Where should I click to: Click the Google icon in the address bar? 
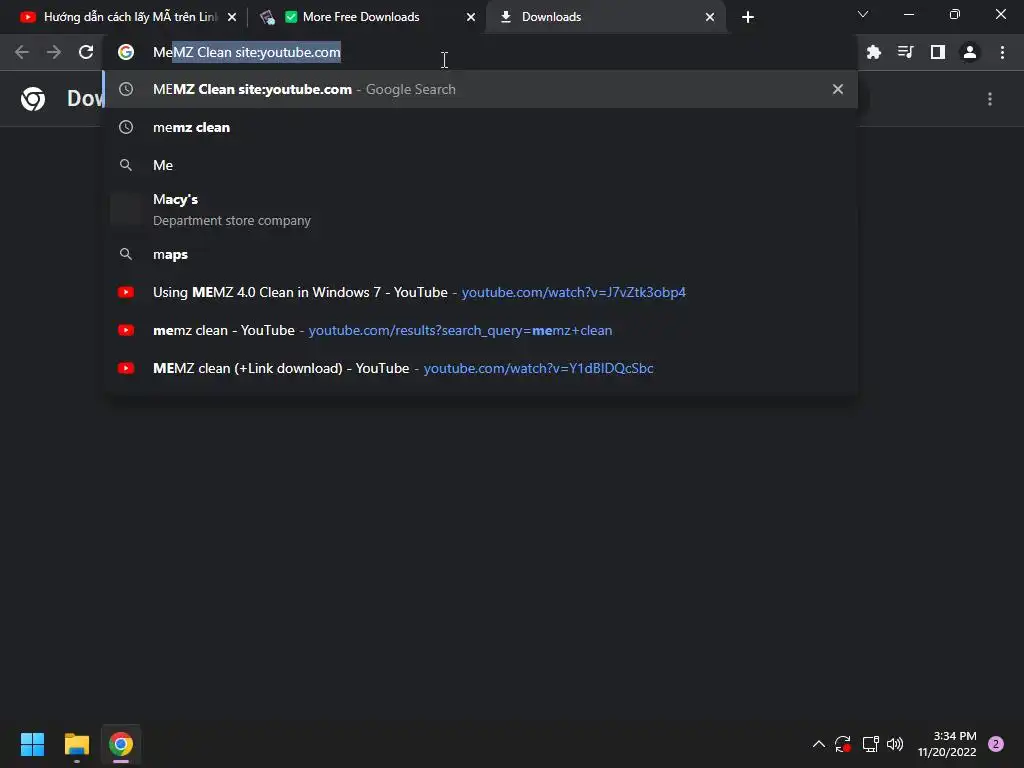pos(126,52)
